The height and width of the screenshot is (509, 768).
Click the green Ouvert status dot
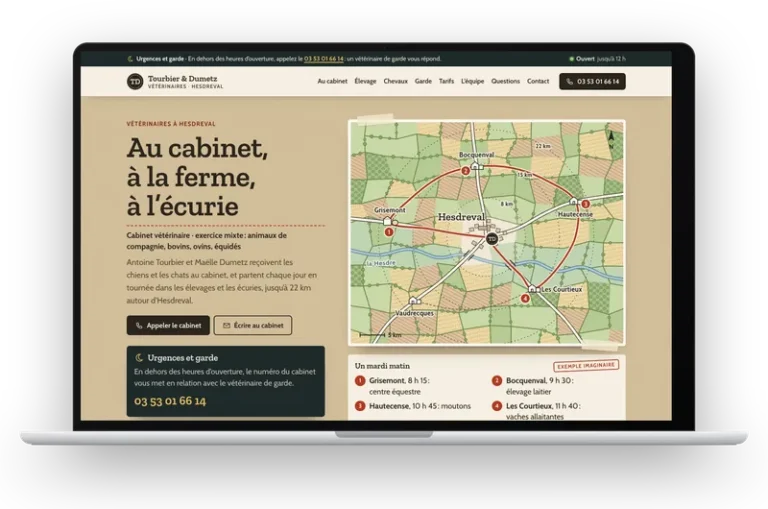(x=571, y=59)
